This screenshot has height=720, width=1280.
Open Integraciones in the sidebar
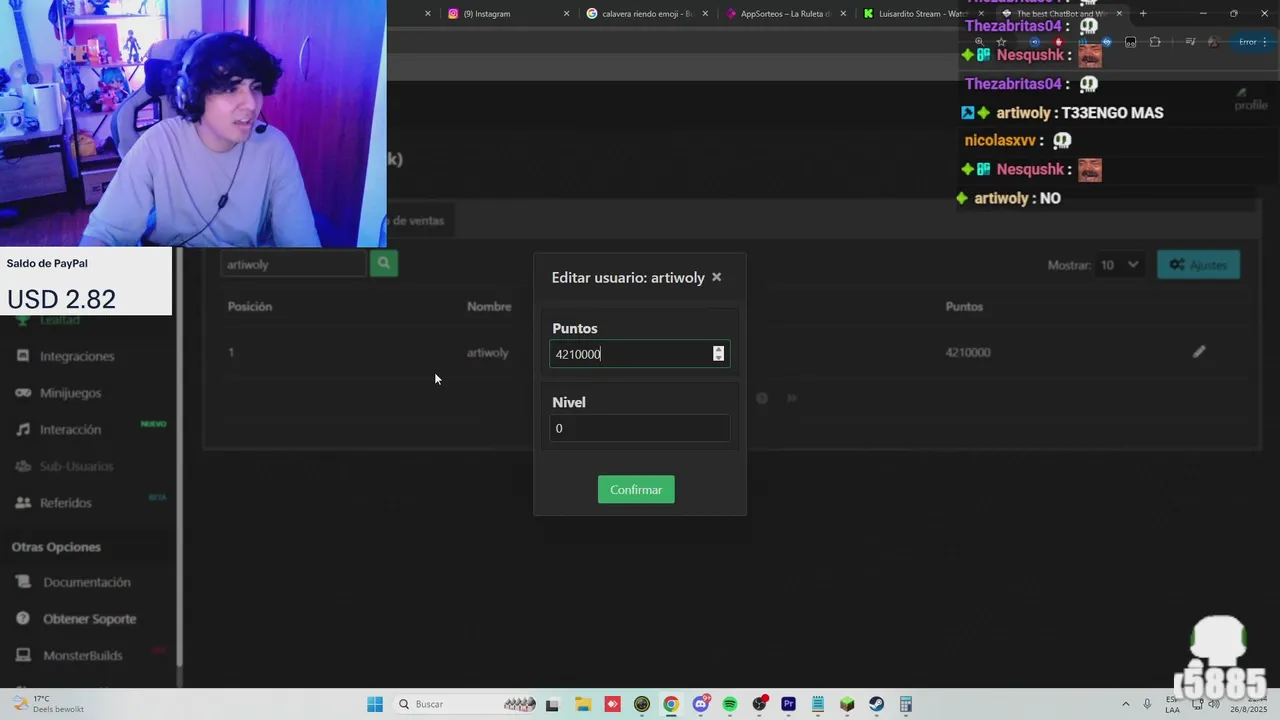pyautogui.click(x=77, y=356)
